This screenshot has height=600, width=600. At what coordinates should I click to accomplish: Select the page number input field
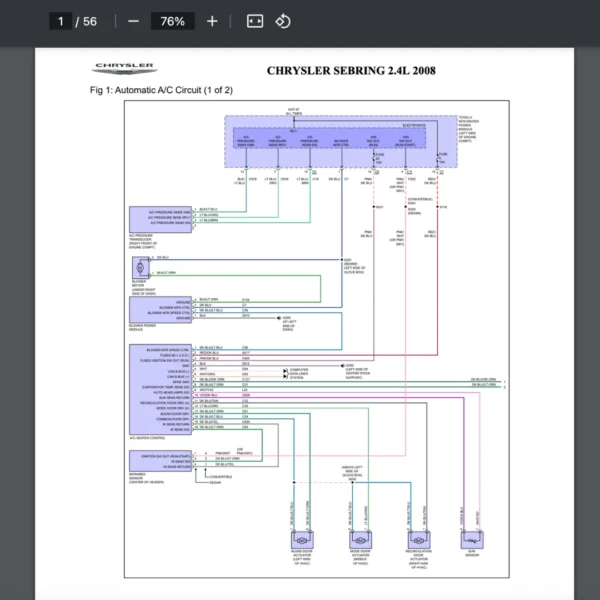pos(62,21)
